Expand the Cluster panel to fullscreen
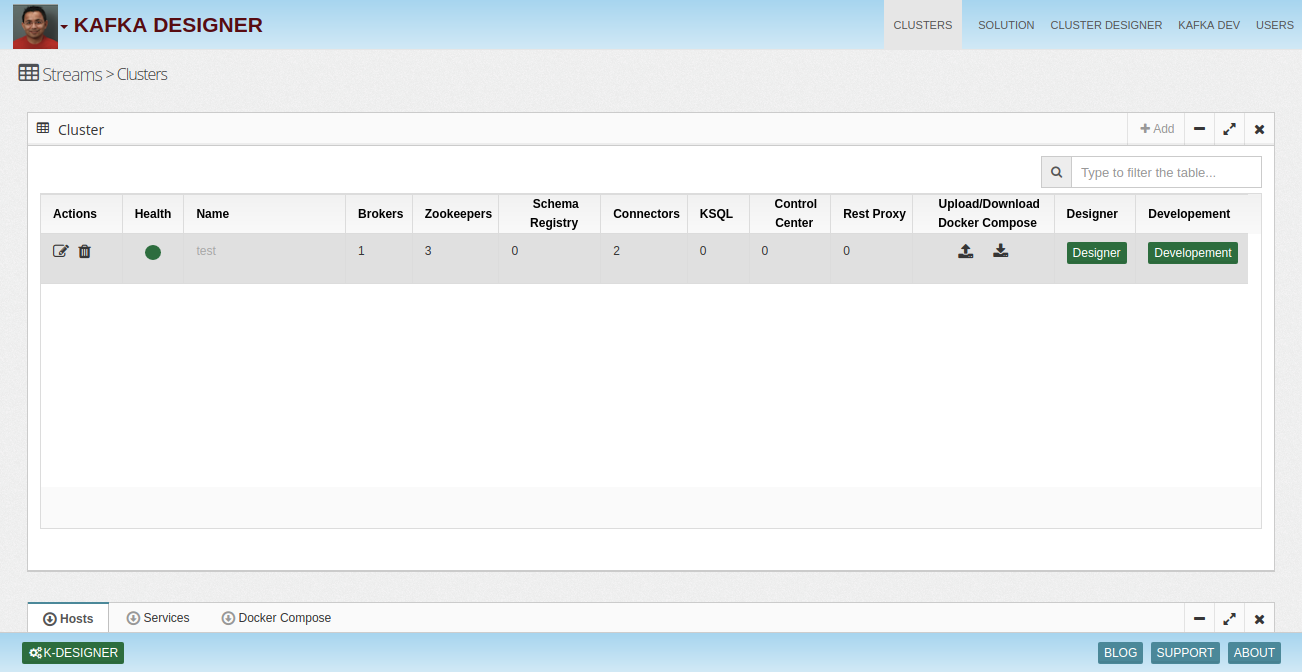The width and height of the screenshot is (1302, 672). pos(1229,129)
